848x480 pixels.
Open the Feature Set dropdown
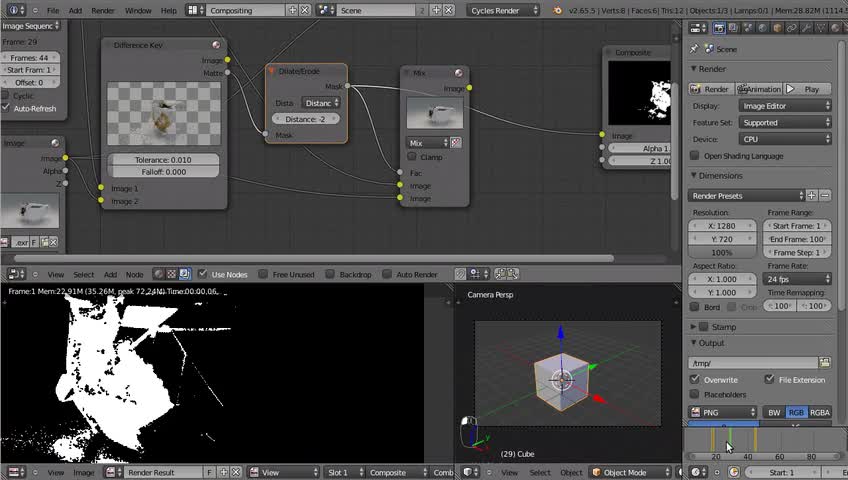(784, 122)
